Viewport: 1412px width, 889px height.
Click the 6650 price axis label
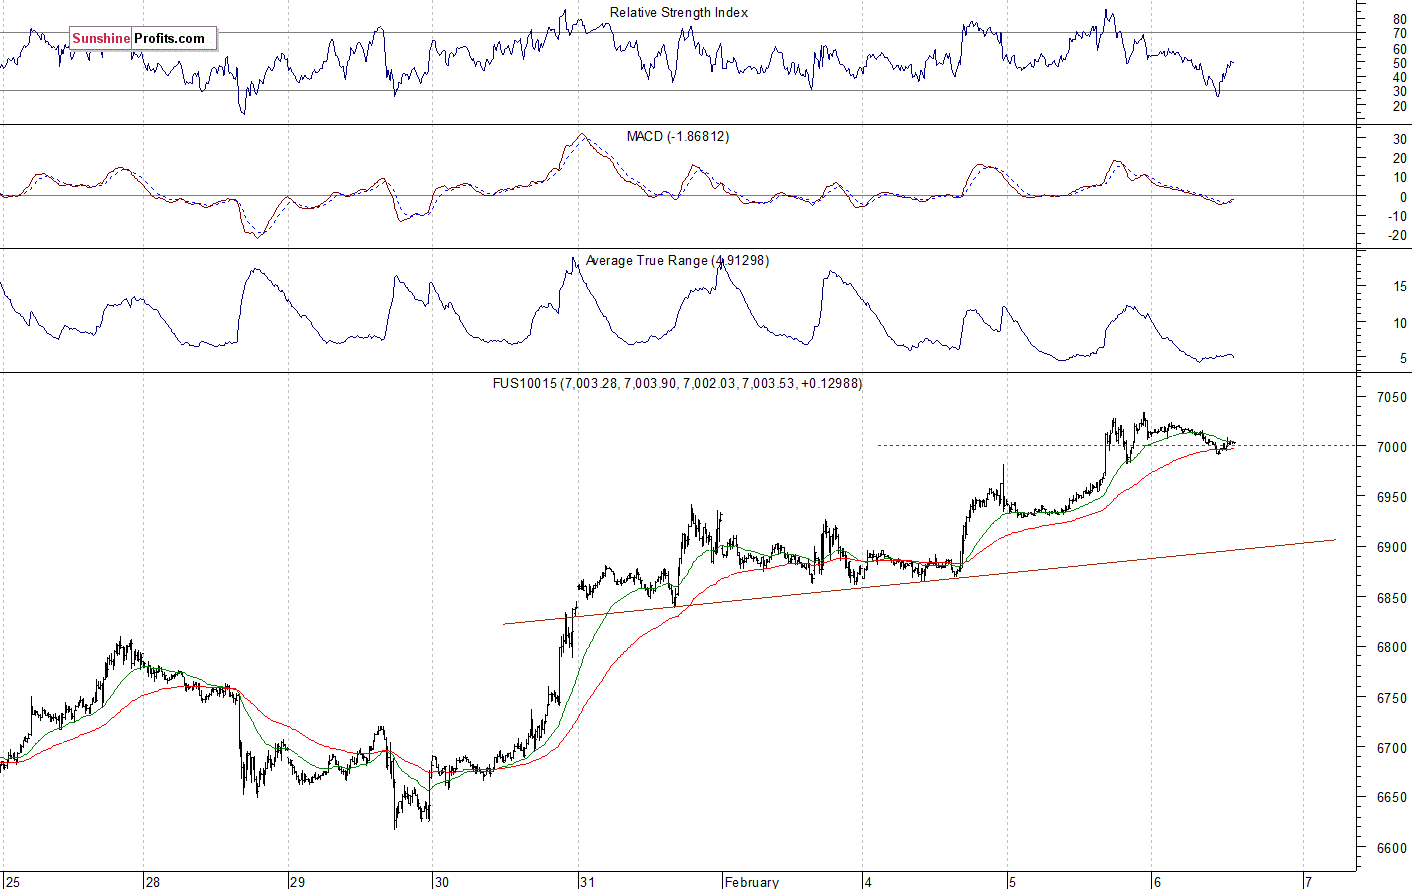1391,798
